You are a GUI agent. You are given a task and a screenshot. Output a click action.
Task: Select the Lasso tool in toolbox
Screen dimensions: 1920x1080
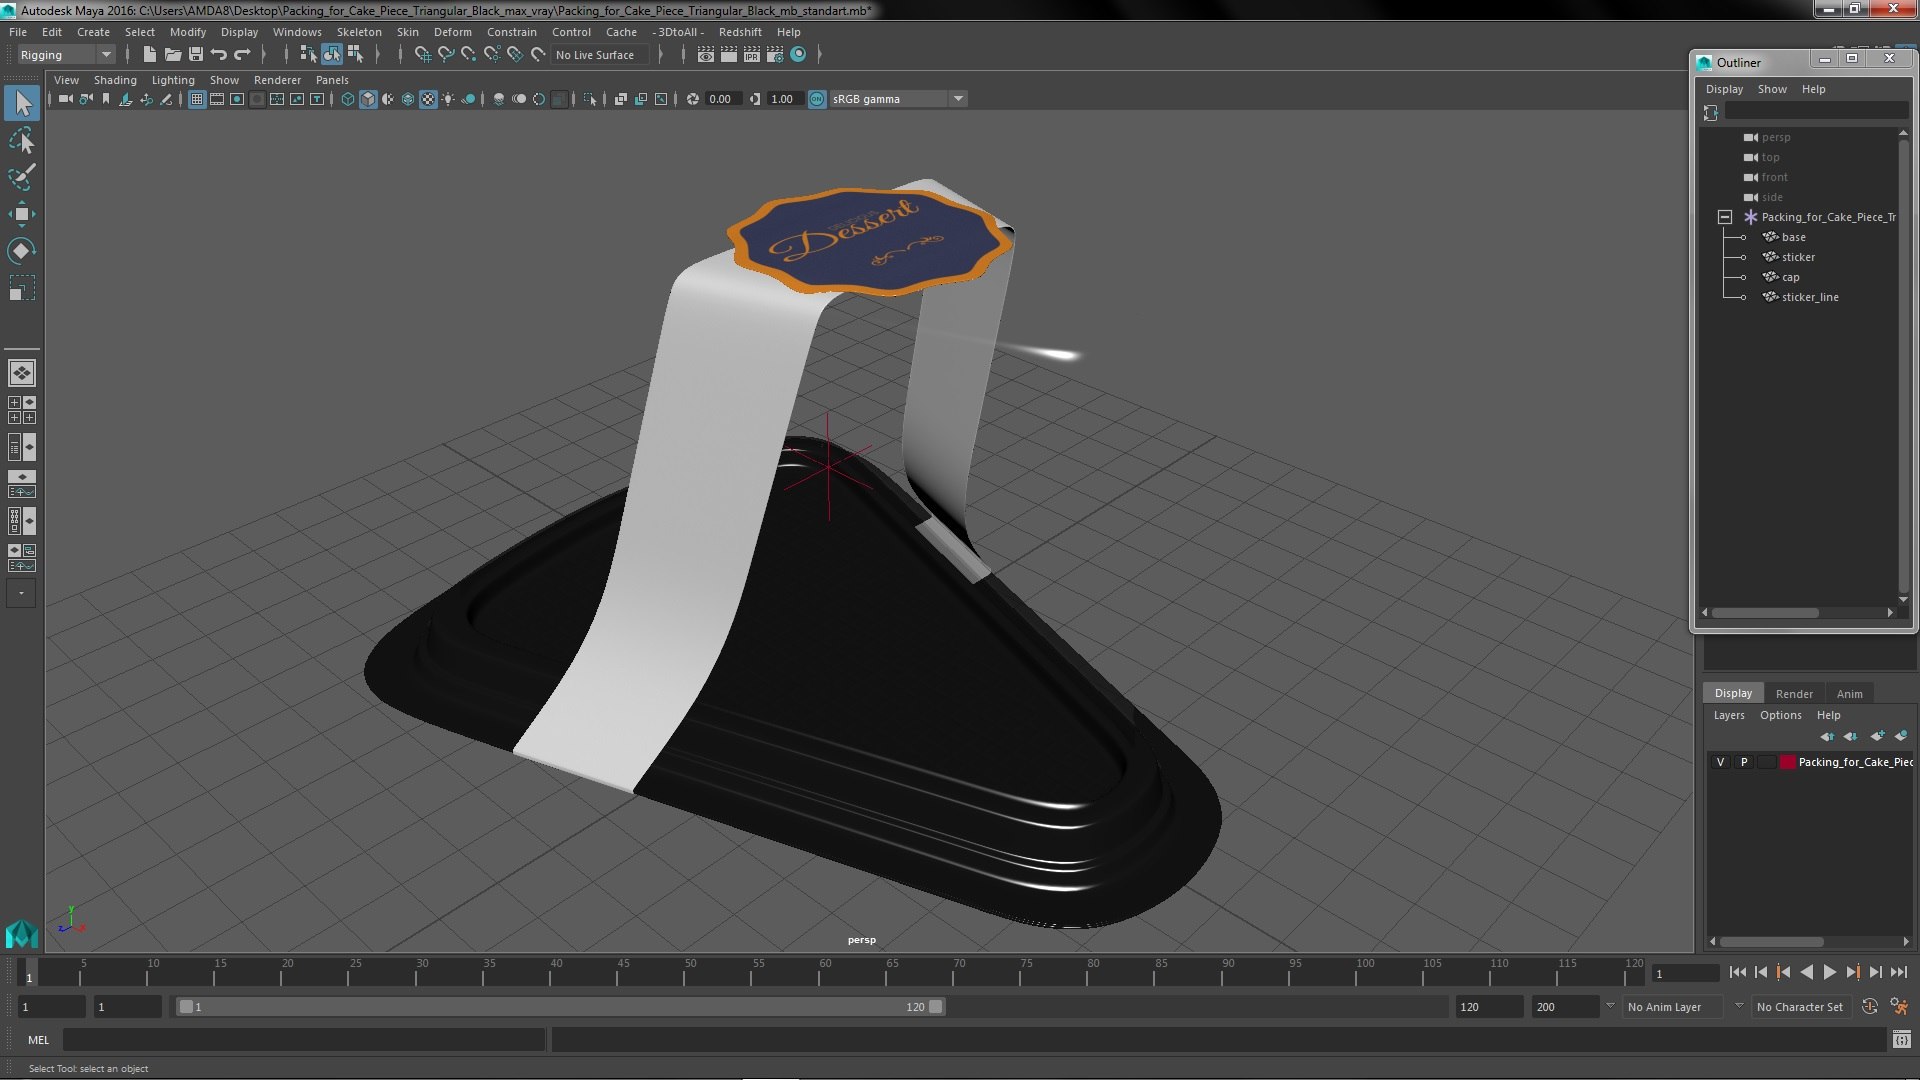[21, 141]
